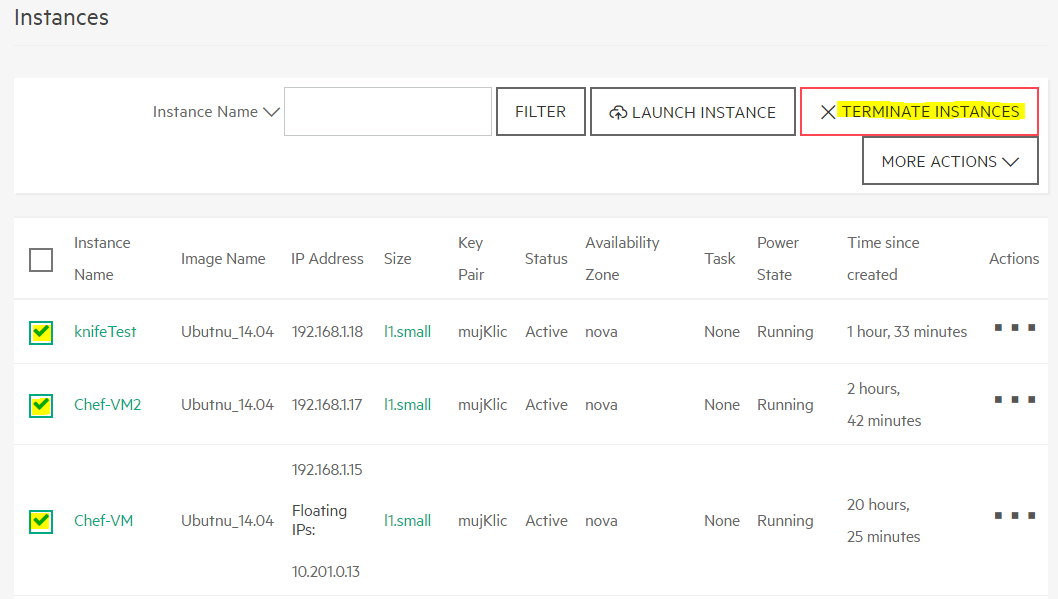Click cloud upload icon in Launch Instance
This screenshot has width=1058, height=599.
[618, 113]
